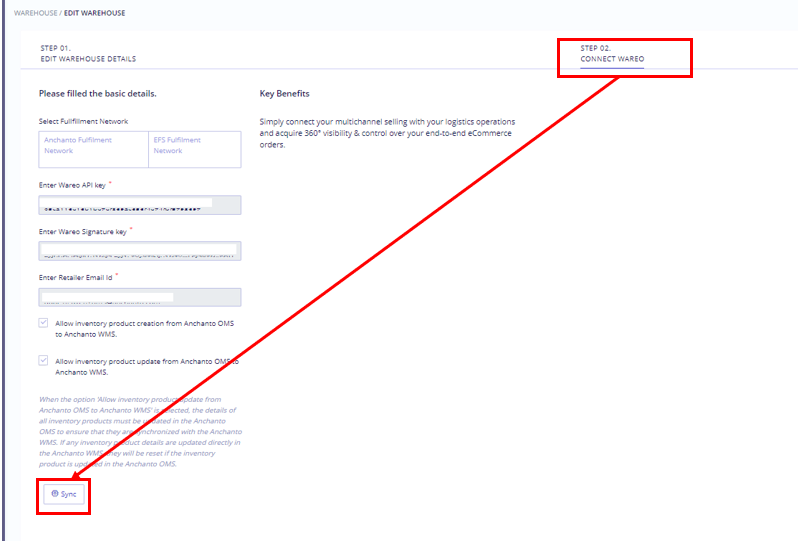The image size is (798, 541).
Task: Click 'Please filled the basic details.' text
Action: (98, 94)
